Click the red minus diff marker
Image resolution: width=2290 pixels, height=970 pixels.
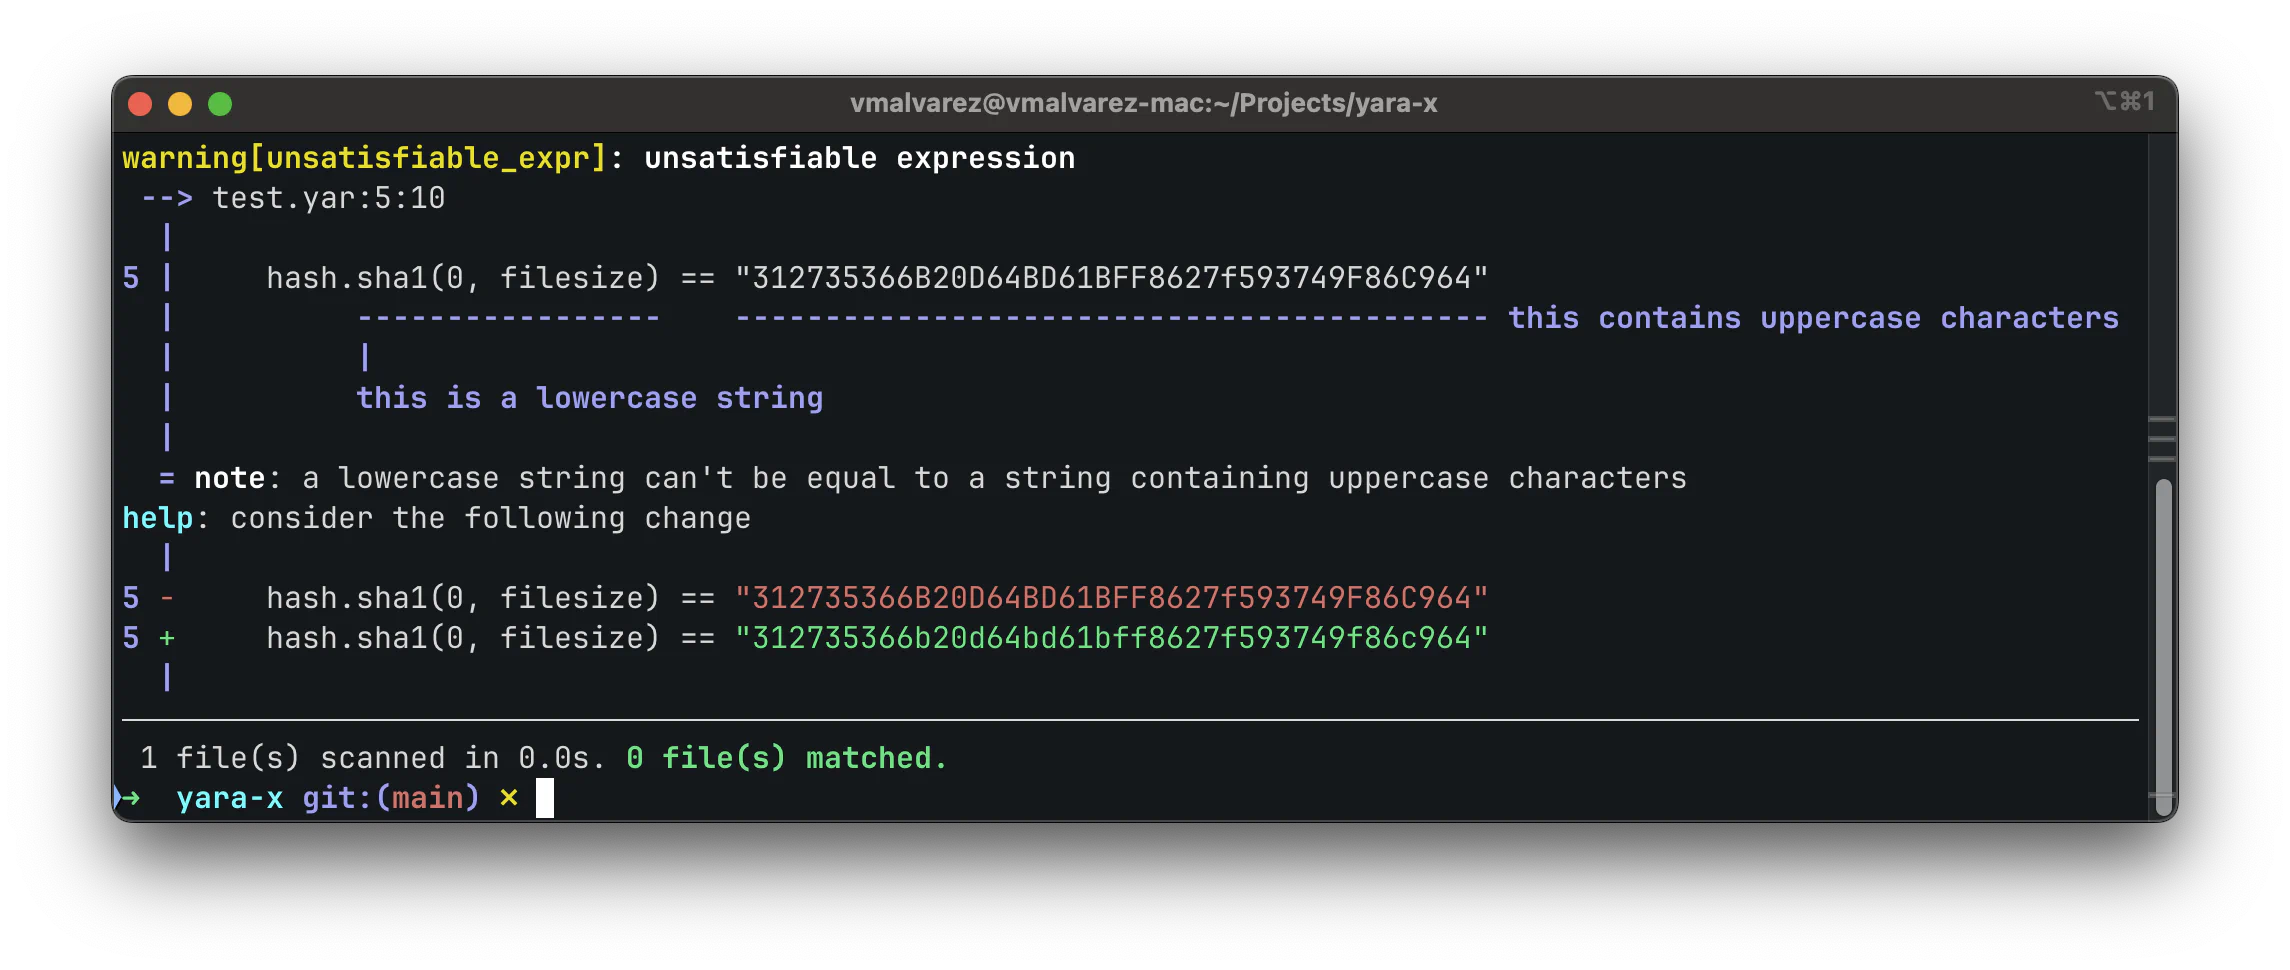click(x=167, y=598)
